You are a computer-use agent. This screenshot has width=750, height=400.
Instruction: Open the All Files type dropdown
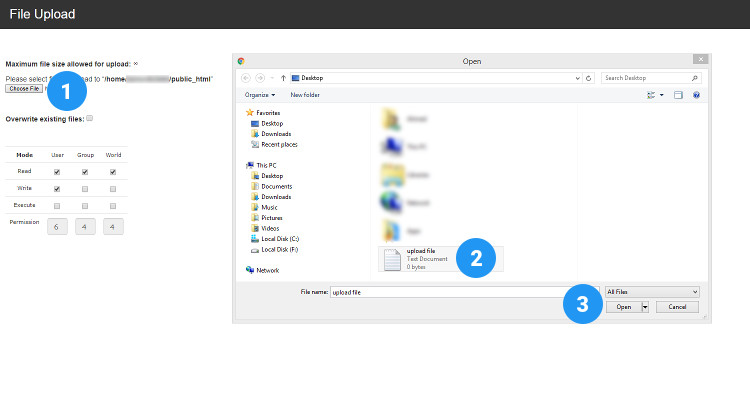(x=652, y=292)
